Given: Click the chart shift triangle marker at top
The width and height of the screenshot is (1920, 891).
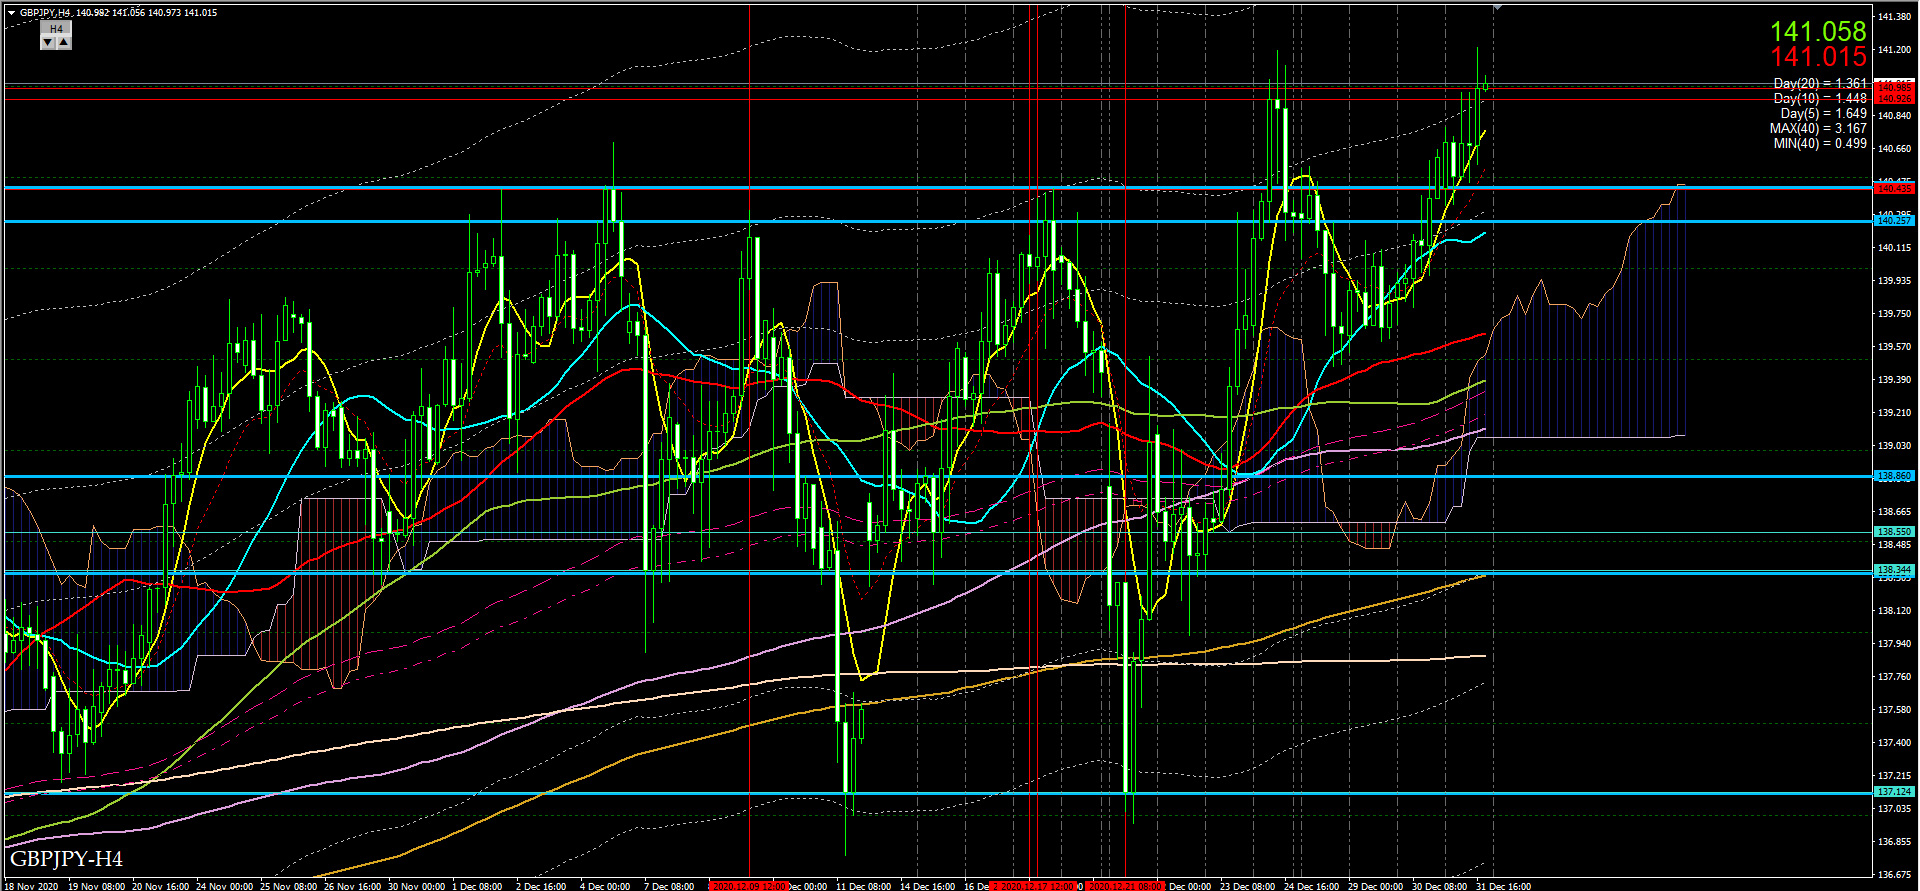Looking at the screenshot, I should 1497,8.
